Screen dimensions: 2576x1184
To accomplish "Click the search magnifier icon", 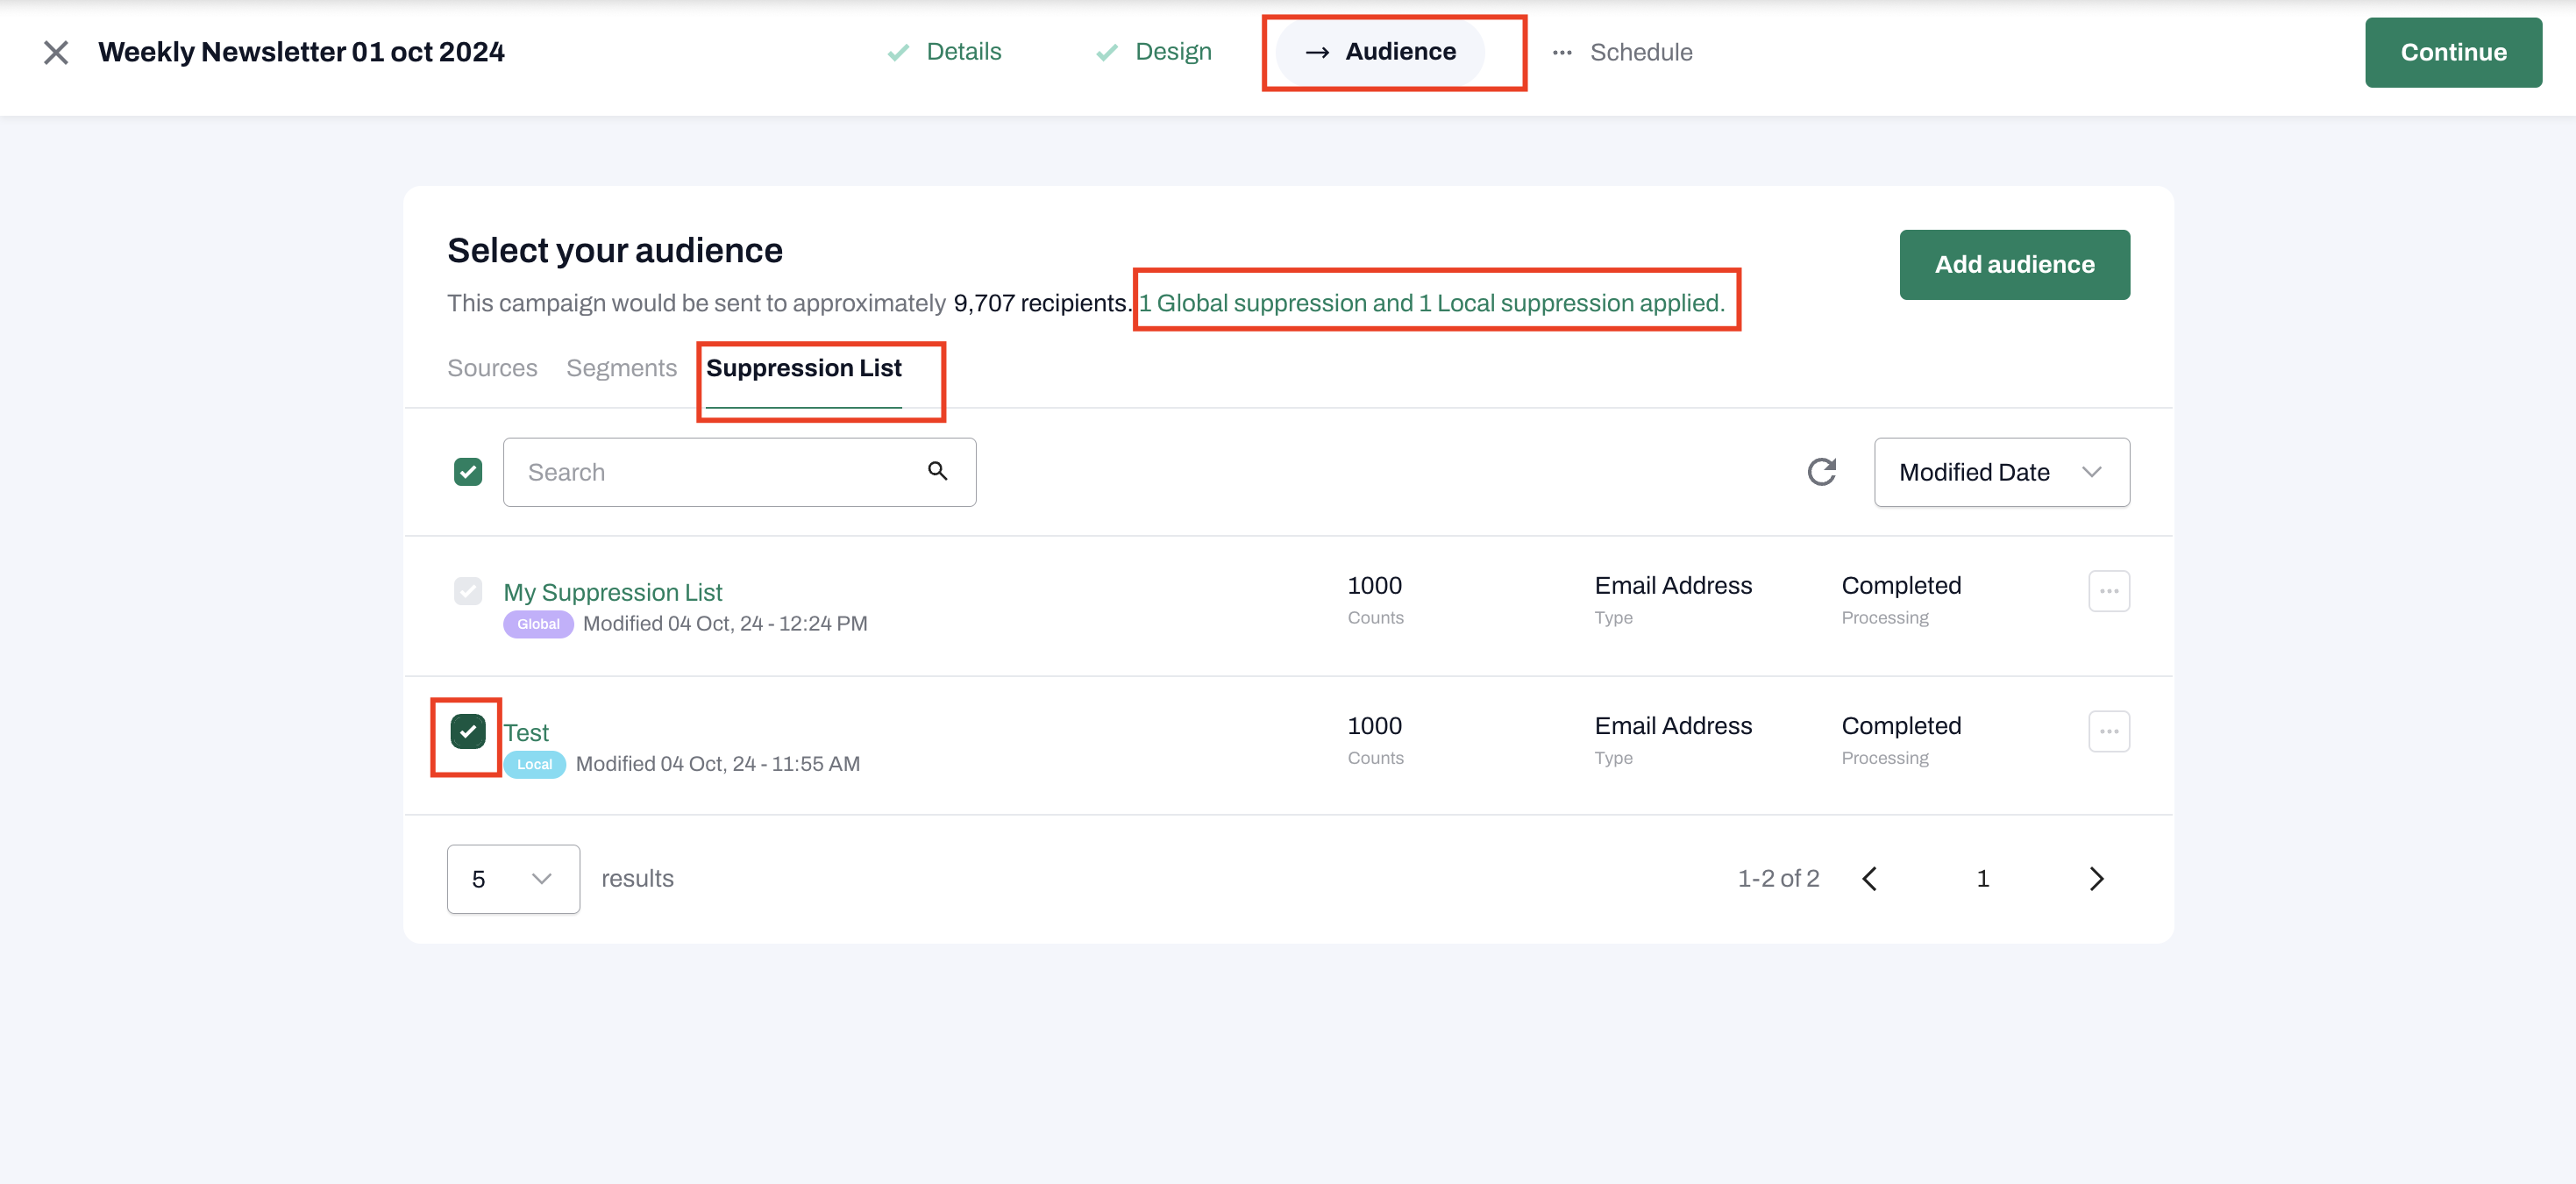I will pos(937,471).
